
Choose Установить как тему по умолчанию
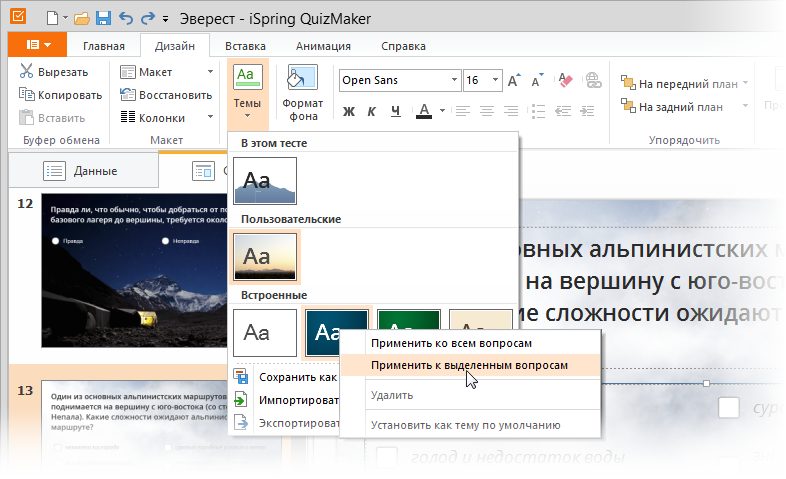tap(470, 425)
